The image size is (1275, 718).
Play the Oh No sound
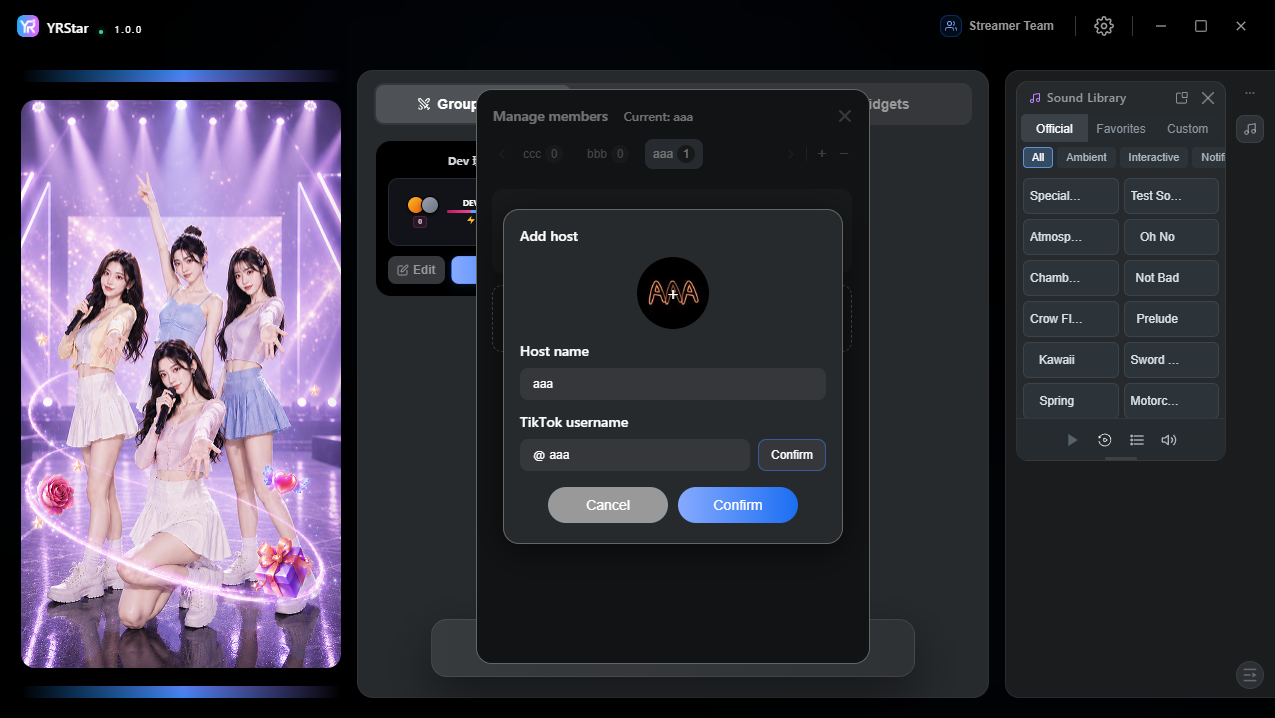pyautogui.click(x=1171, y=237)
